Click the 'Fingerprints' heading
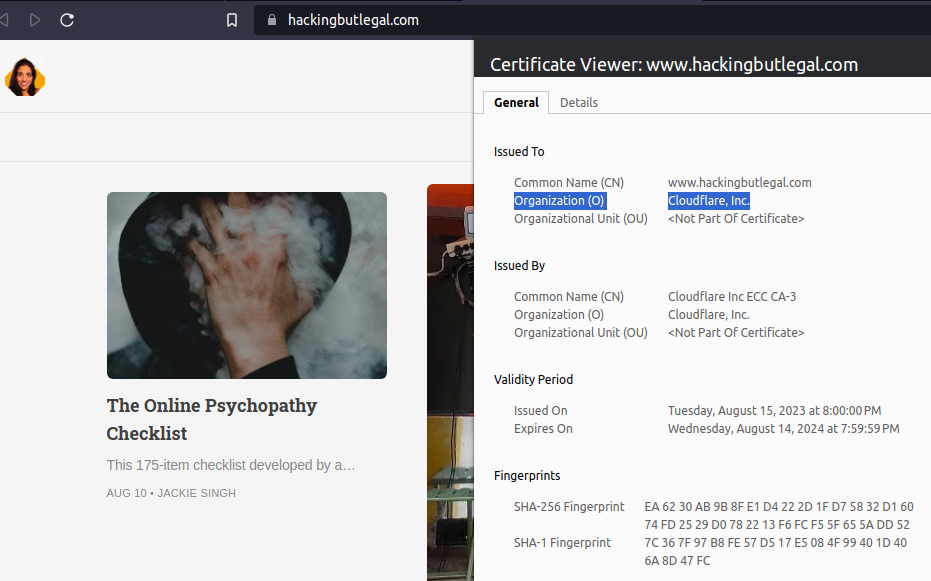 pos(527,476)
